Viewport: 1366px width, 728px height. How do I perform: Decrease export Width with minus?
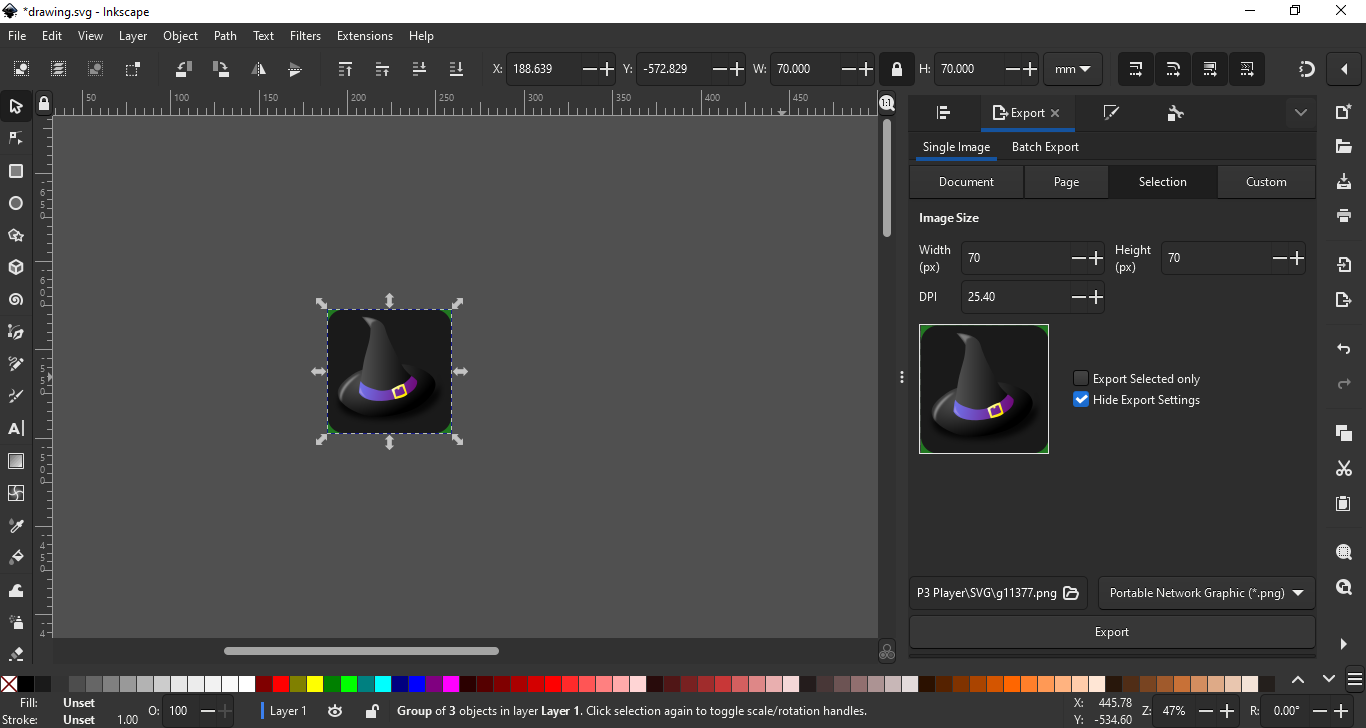point(1079,258)
